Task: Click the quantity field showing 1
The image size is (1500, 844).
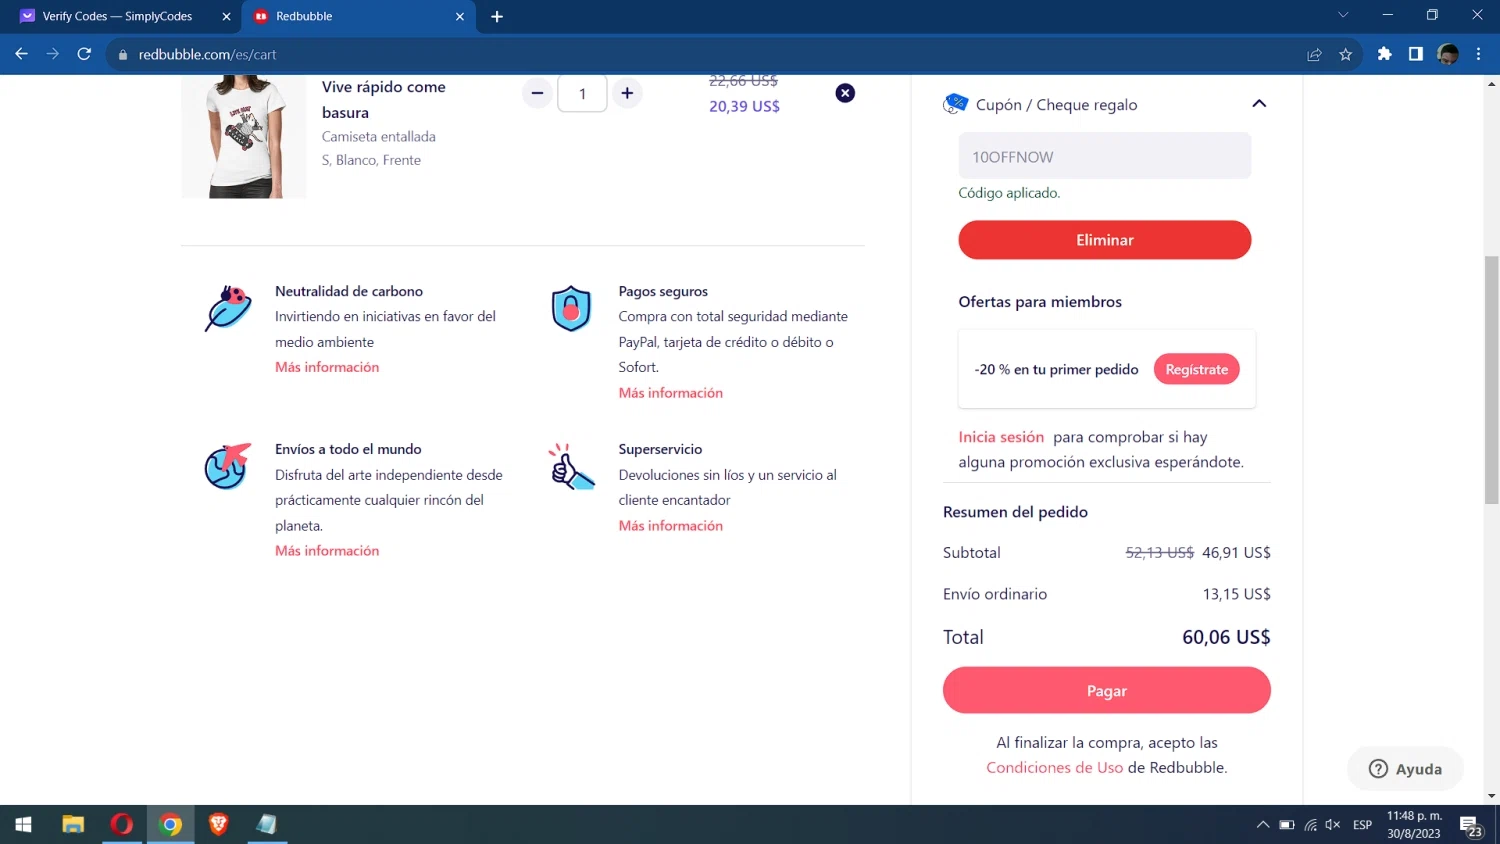Action: tap(582, 94)
